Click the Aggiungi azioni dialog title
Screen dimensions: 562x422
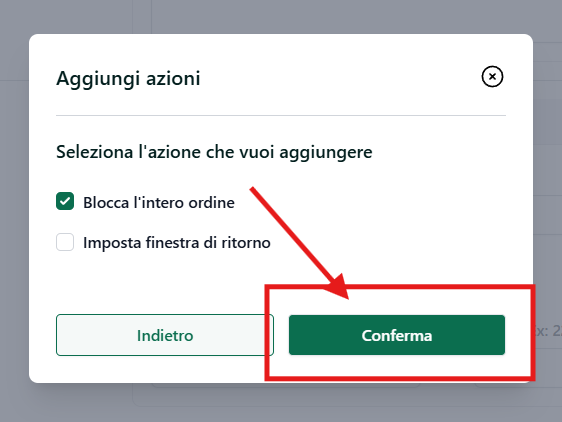tap(128, 78)
